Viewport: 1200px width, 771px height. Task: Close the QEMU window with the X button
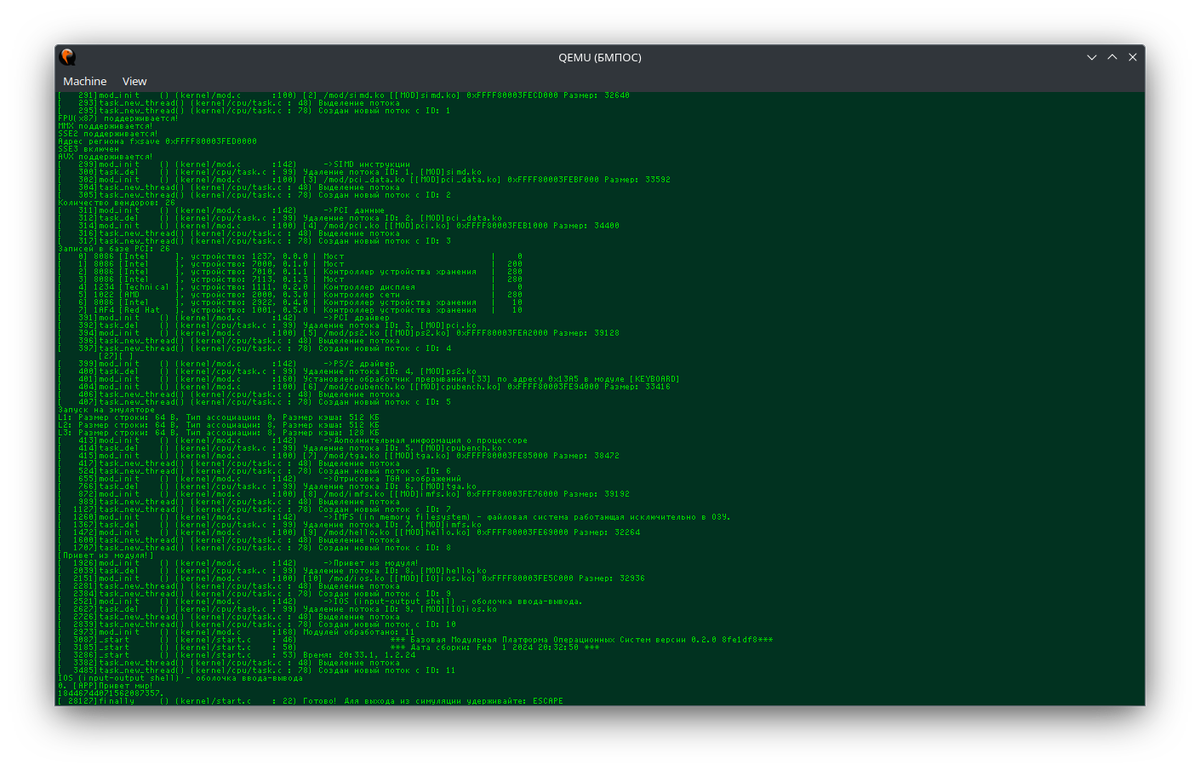1133,57
